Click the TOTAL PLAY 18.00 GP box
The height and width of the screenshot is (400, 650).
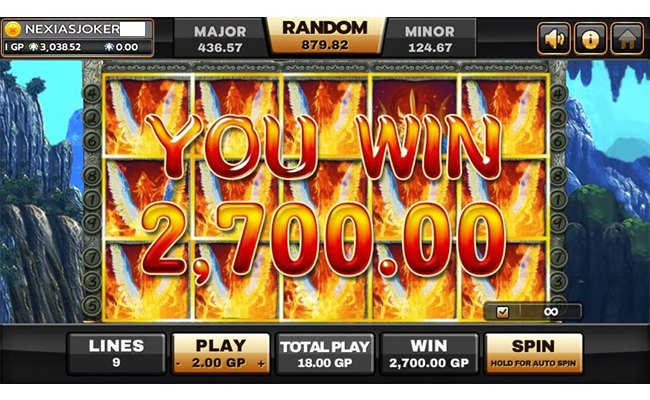(325, 354)
